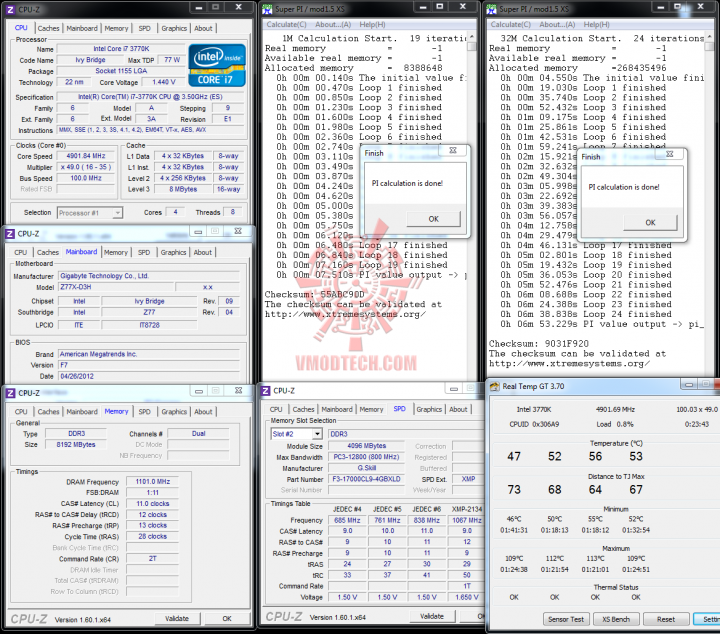Viewport: 720px width, 634px height.
Task: Open Calculate(C) menu in 1M Super PI
Action: click(287, 25)
